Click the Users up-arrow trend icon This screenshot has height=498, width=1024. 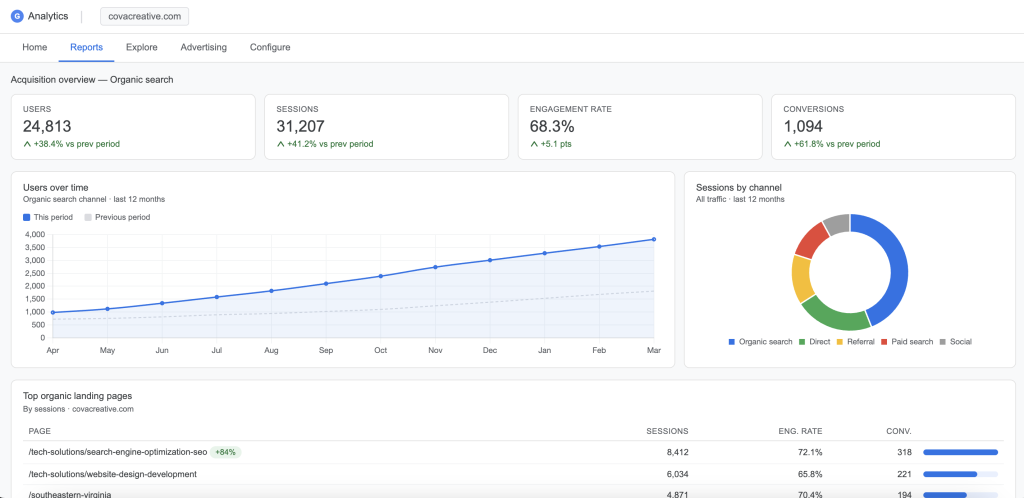click(x=27, y=144)
